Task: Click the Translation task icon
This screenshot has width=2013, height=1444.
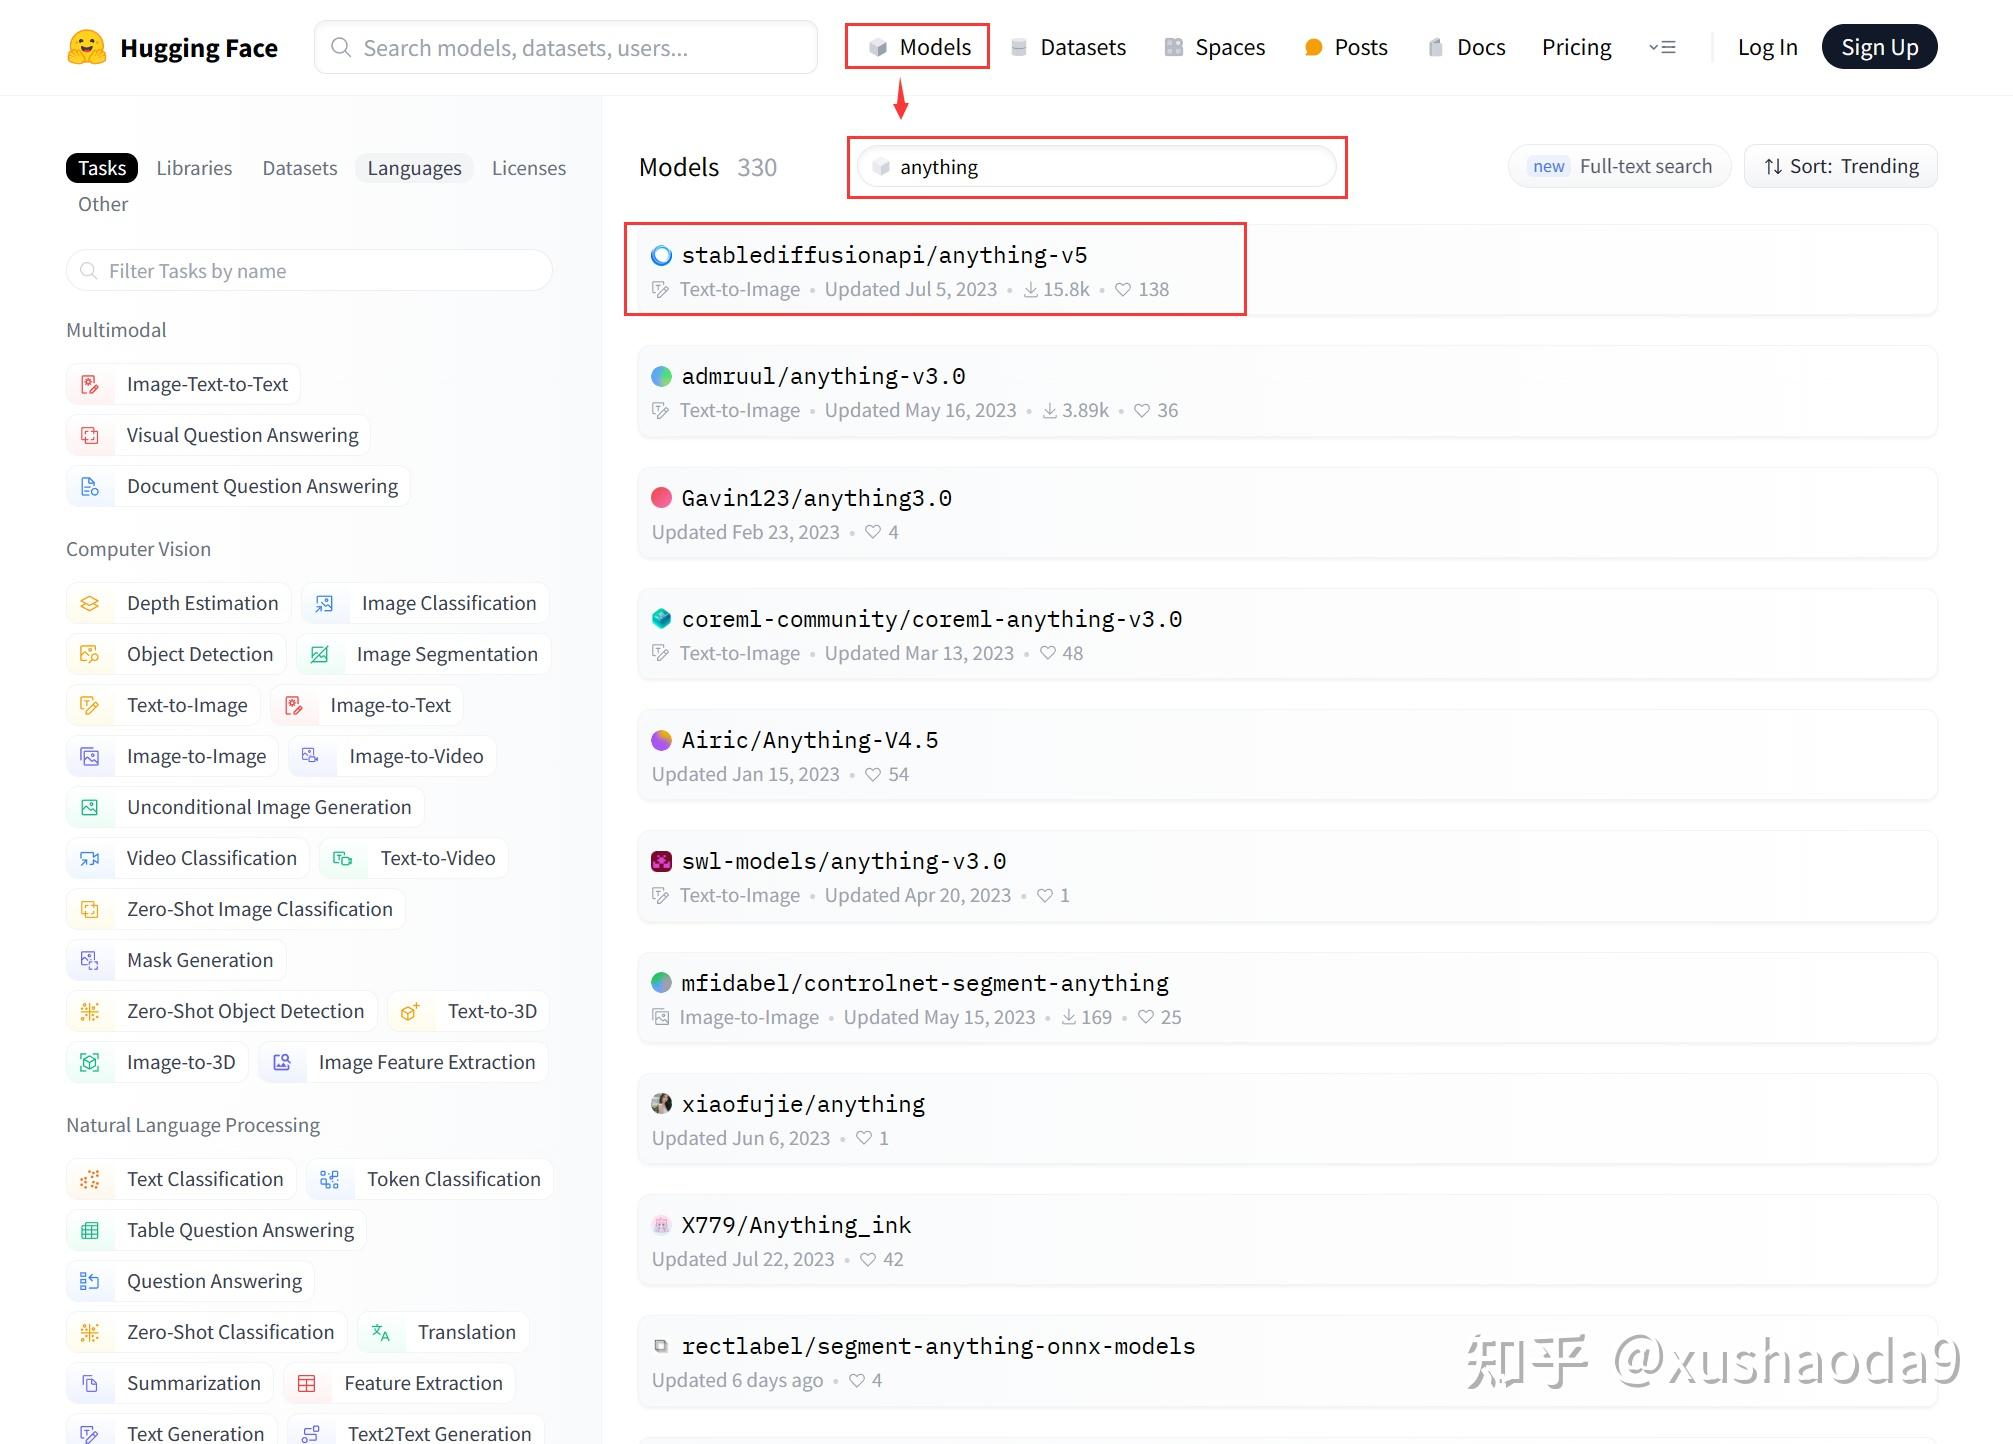Action: pos(381,1333)
